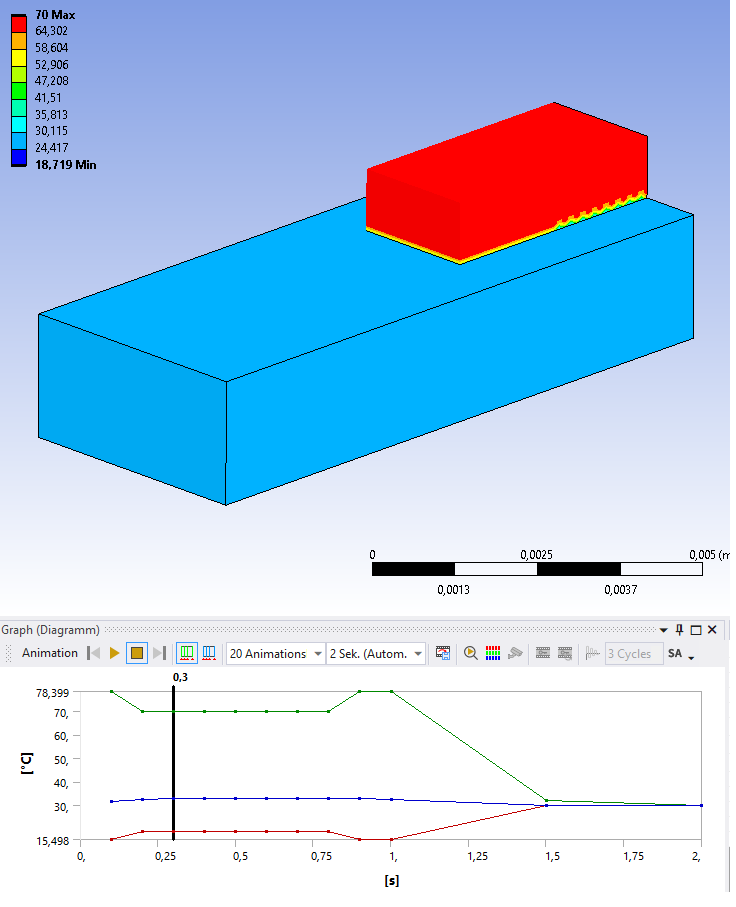This screenshot has height=907, width=736.
Task: Stop the animation with square button
Action: (137, 654)
